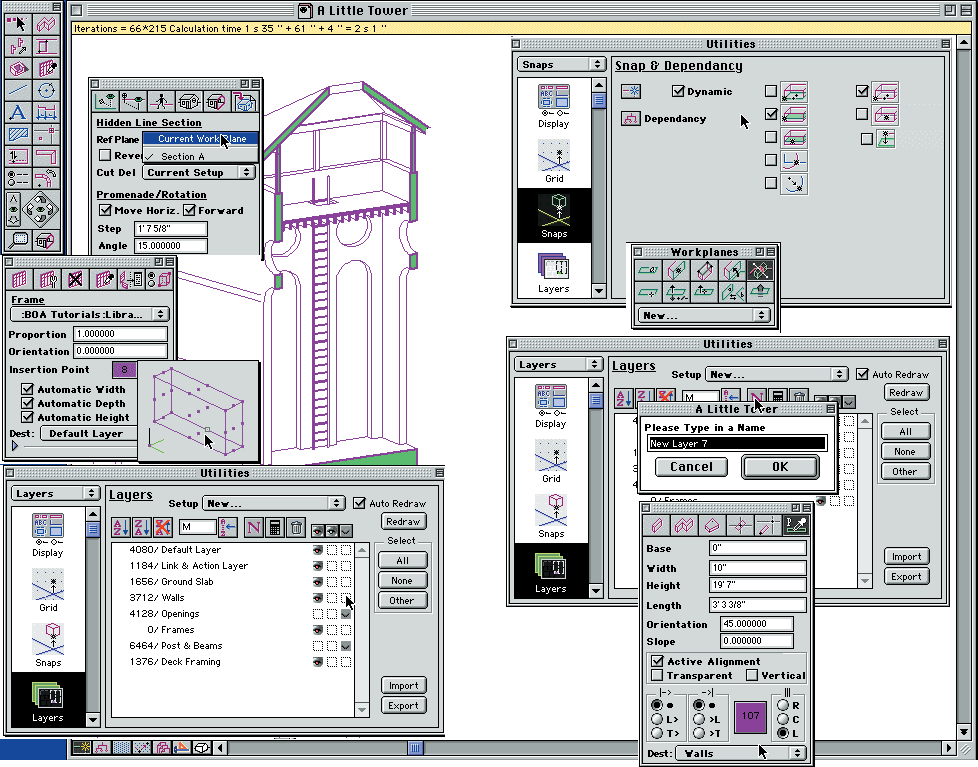978x767 pixels.
Task: Click the New Layer 7 name field
Action: tap(736, 443)
